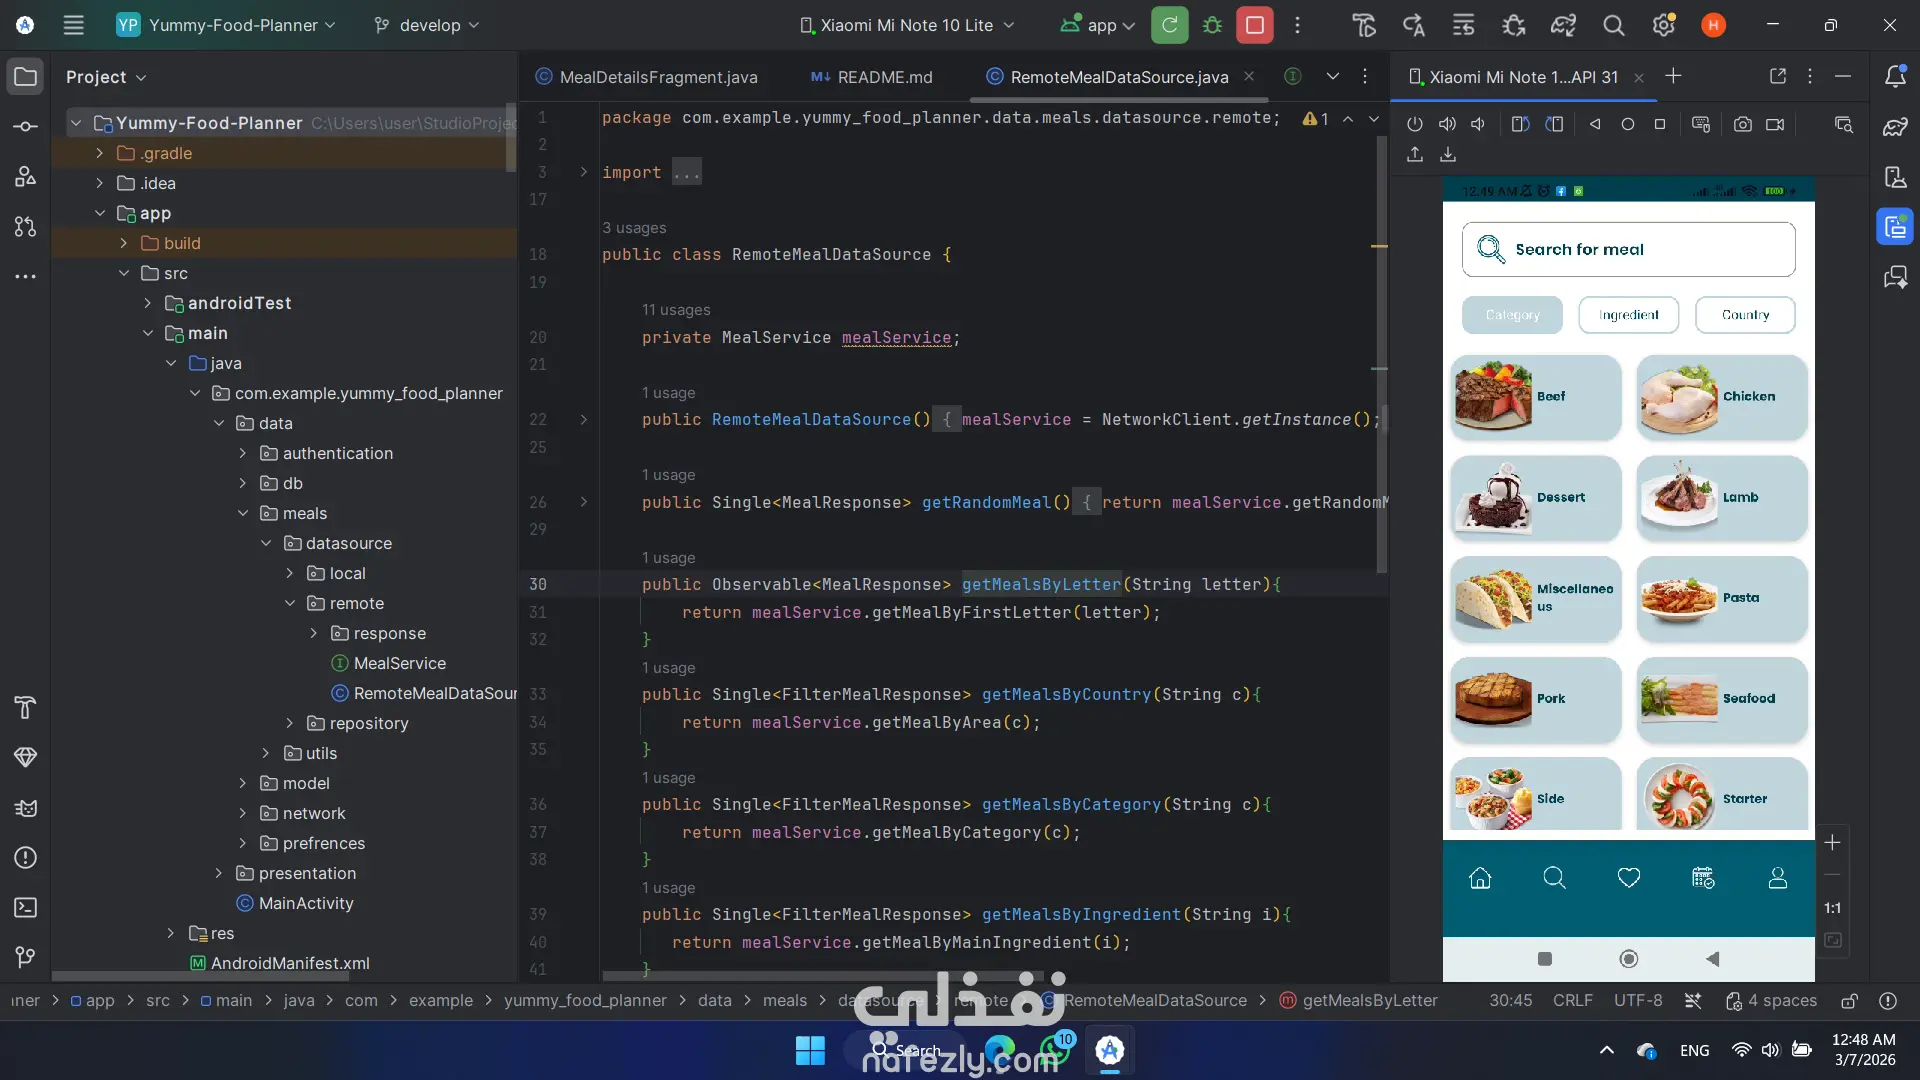Take emulator screenshot with camera icon
1920x1080 pixels.
pyautogui.click(x=1742, y=125)
